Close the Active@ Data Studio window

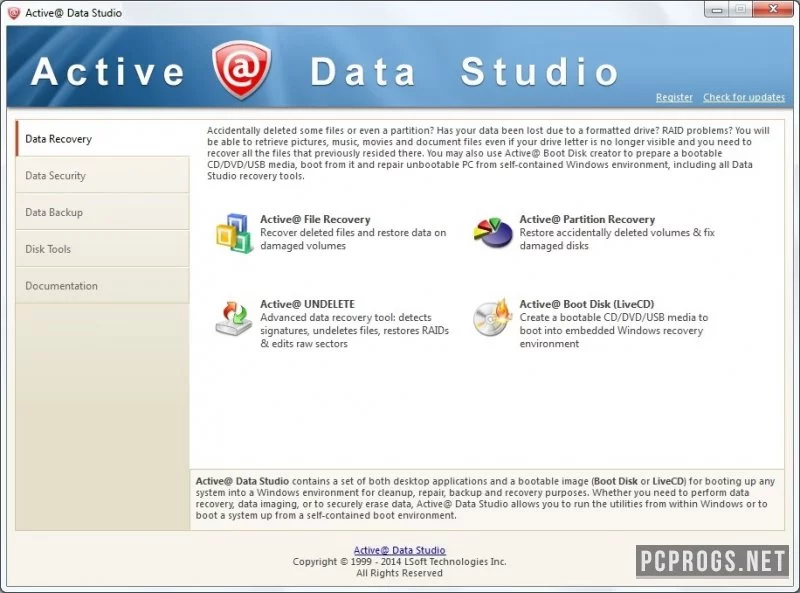pos(773,10)
